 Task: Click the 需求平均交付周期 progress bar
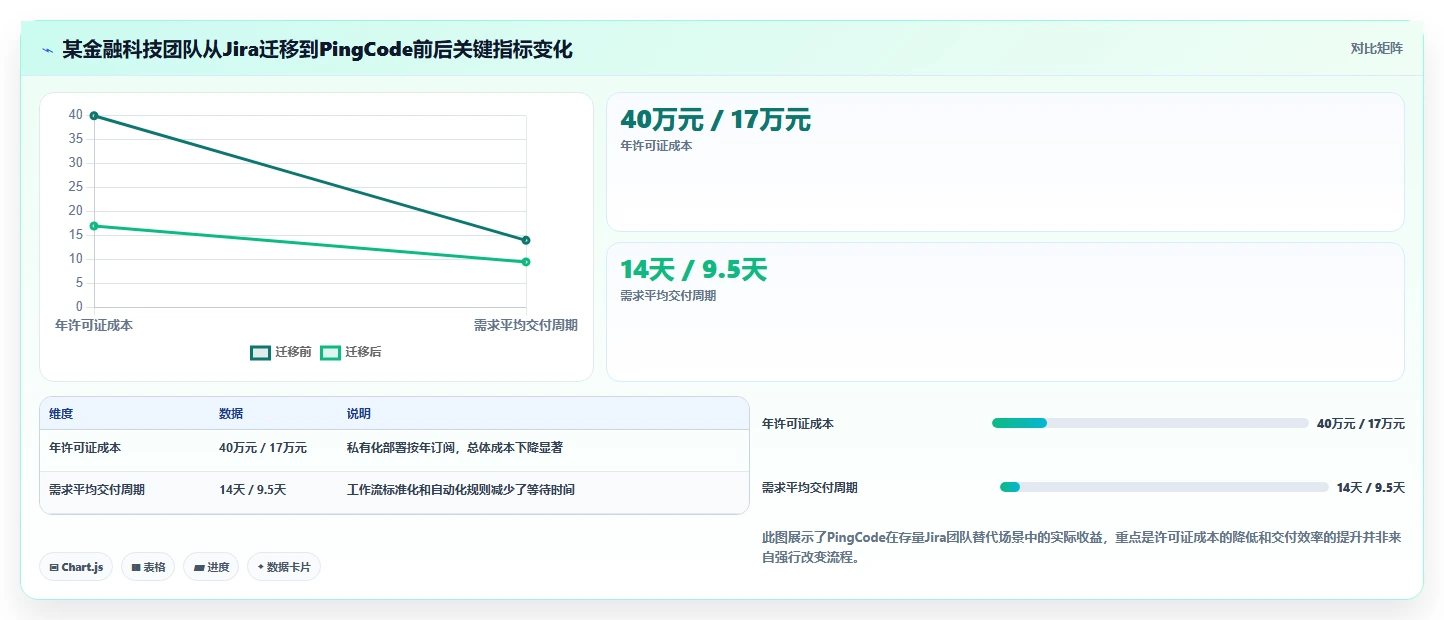(x=1164, y=487)
